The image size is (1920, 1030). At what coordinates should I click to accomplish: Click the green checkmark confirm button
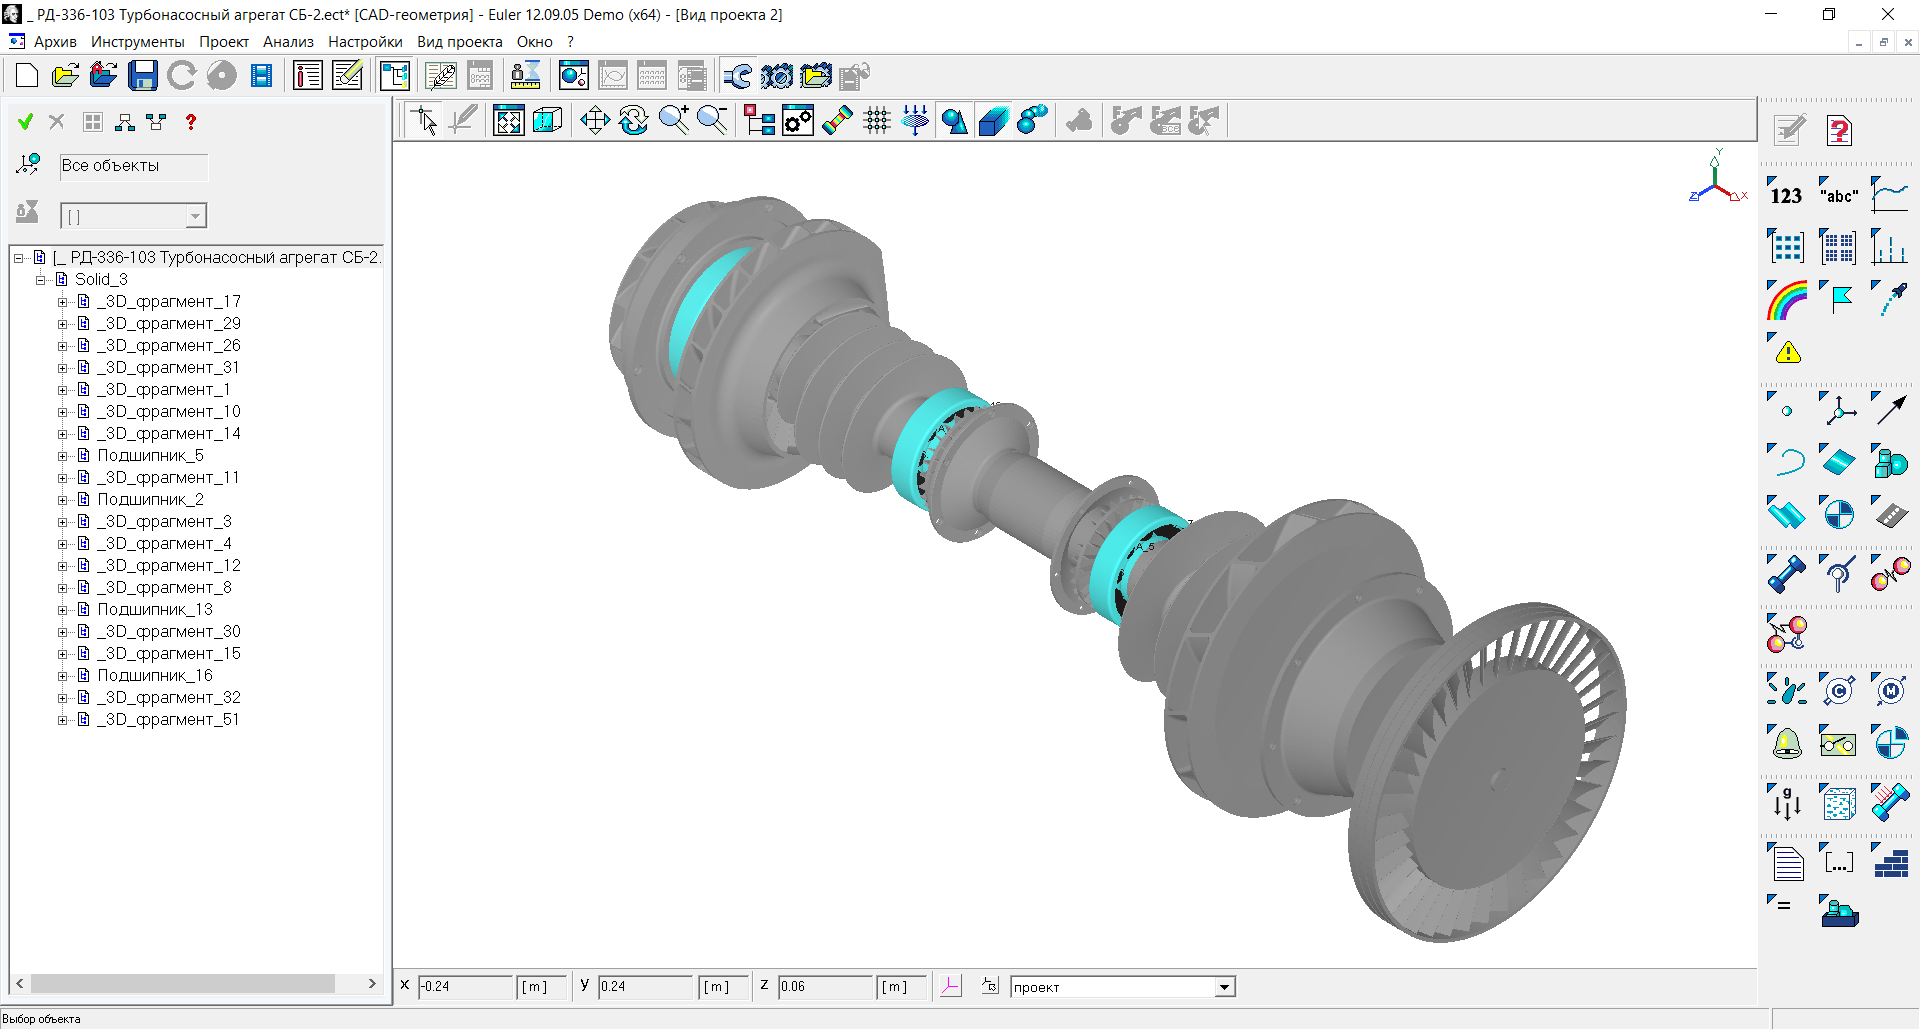tap(26, 122)
